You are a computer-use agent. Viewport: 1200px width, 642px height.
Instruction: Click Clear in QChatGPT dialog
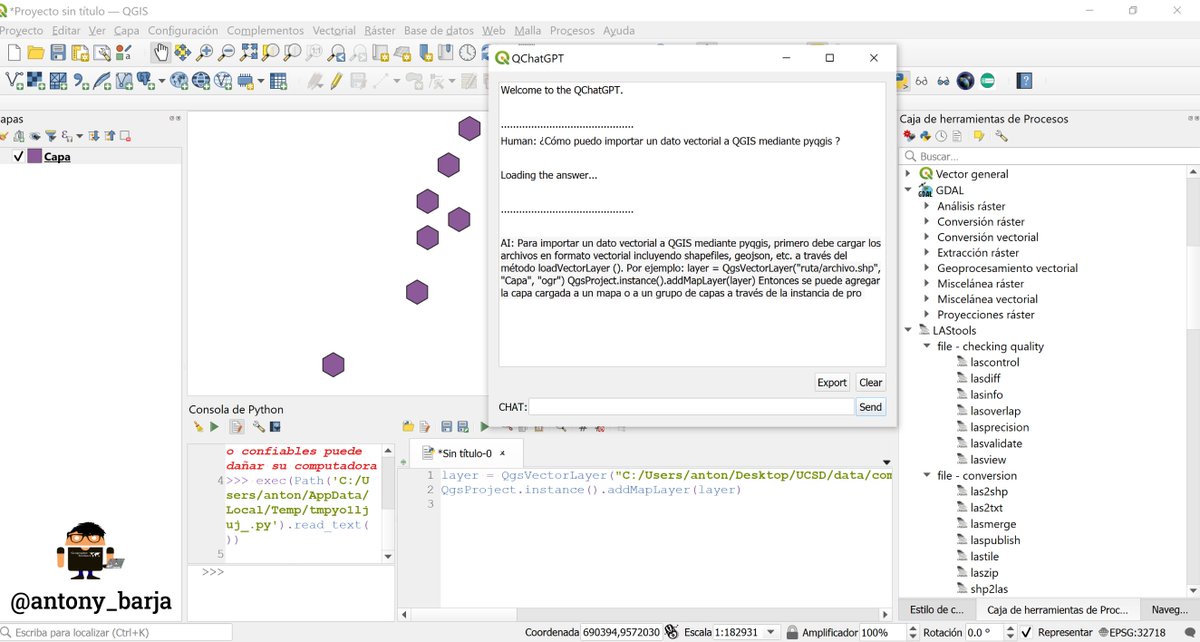click(871, 382)
